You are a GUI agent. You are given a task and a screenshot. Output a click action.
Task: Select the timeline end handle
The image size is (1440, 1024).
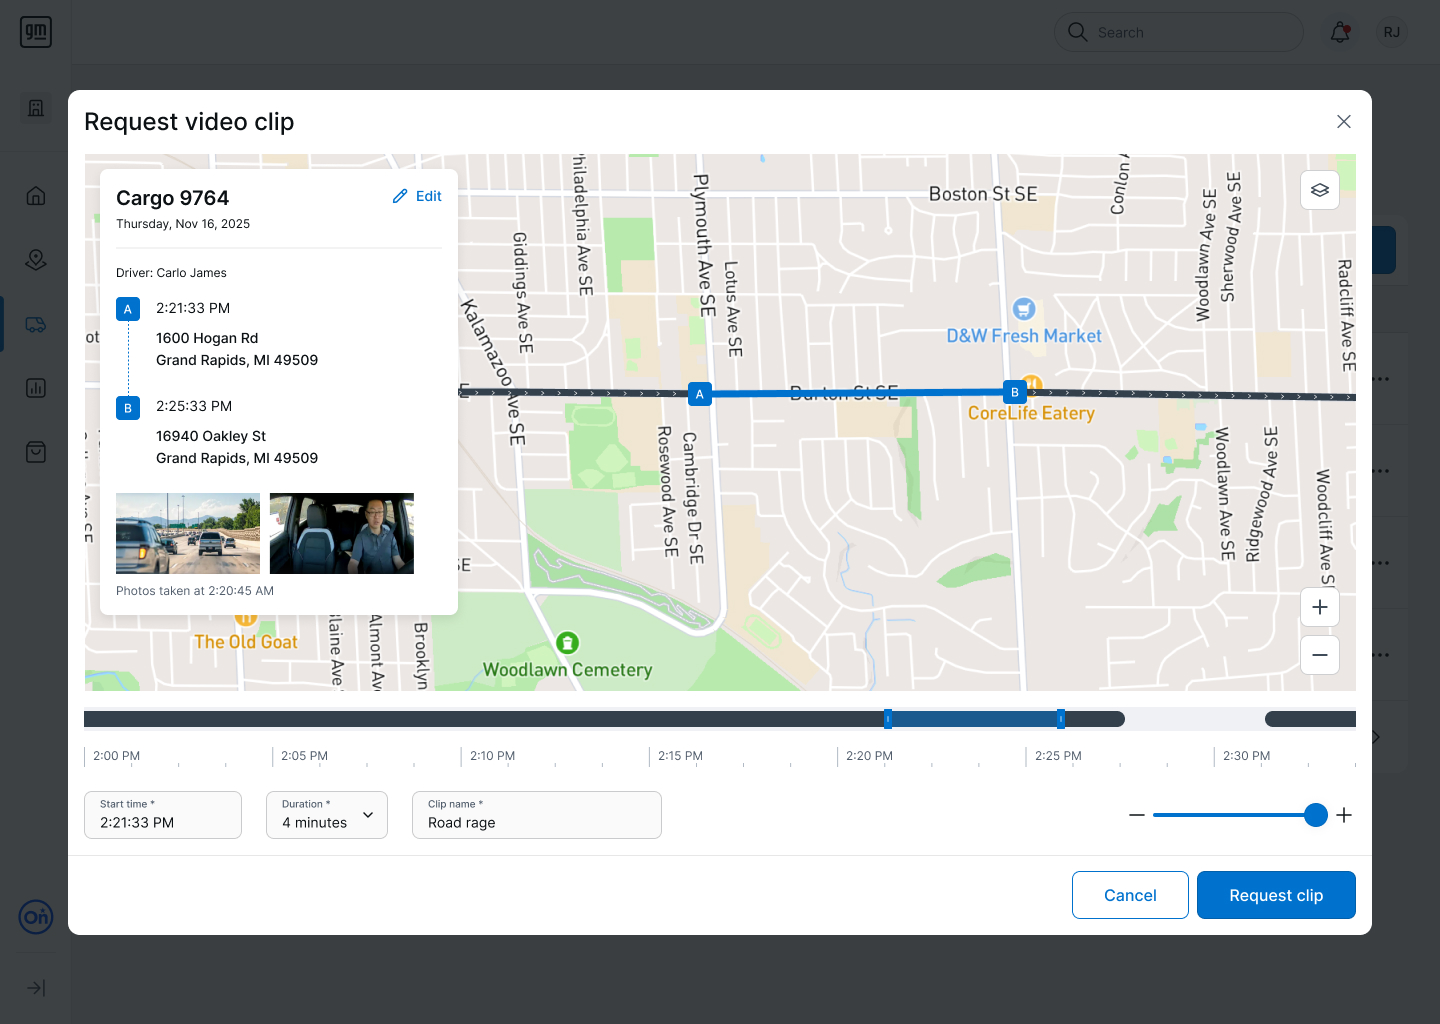coord(1061,719)
